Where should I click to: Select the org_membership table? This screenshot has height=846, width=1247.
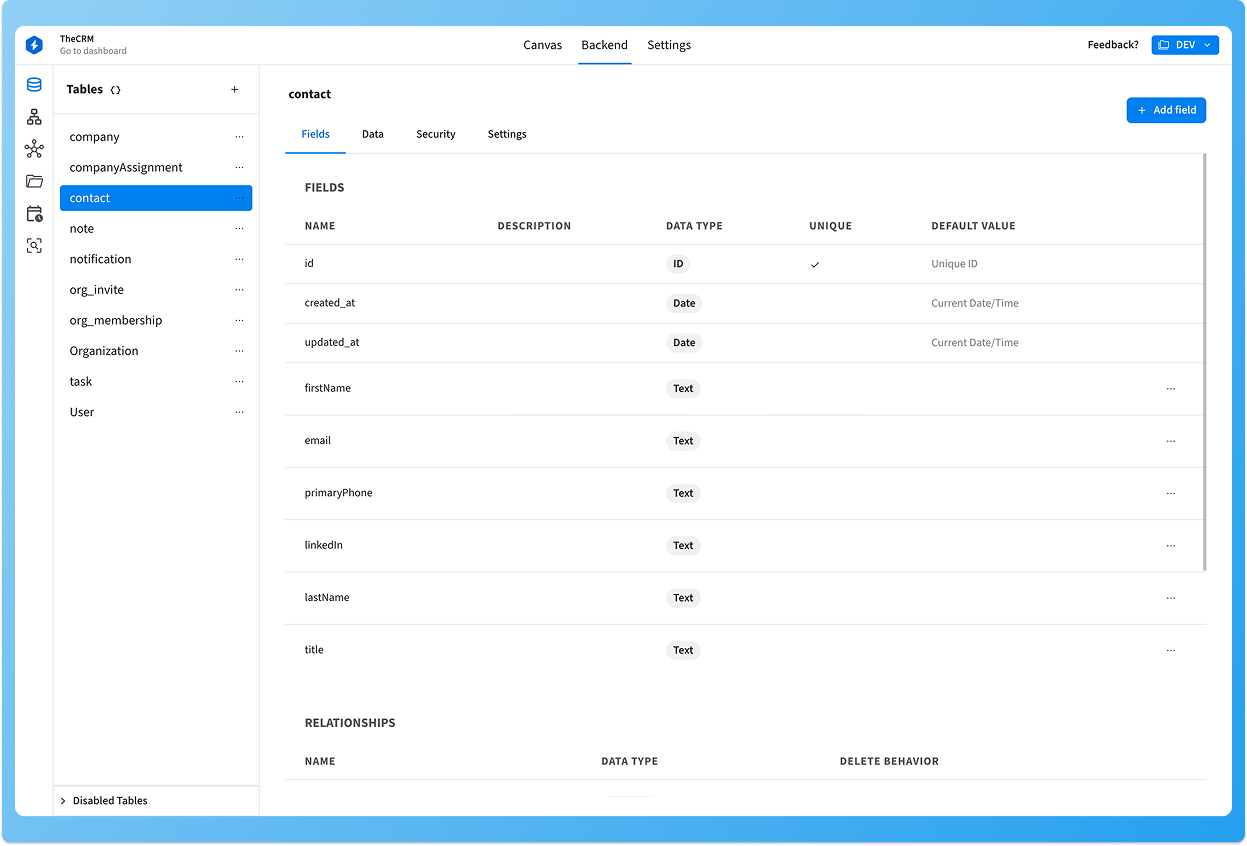(116, 321)
